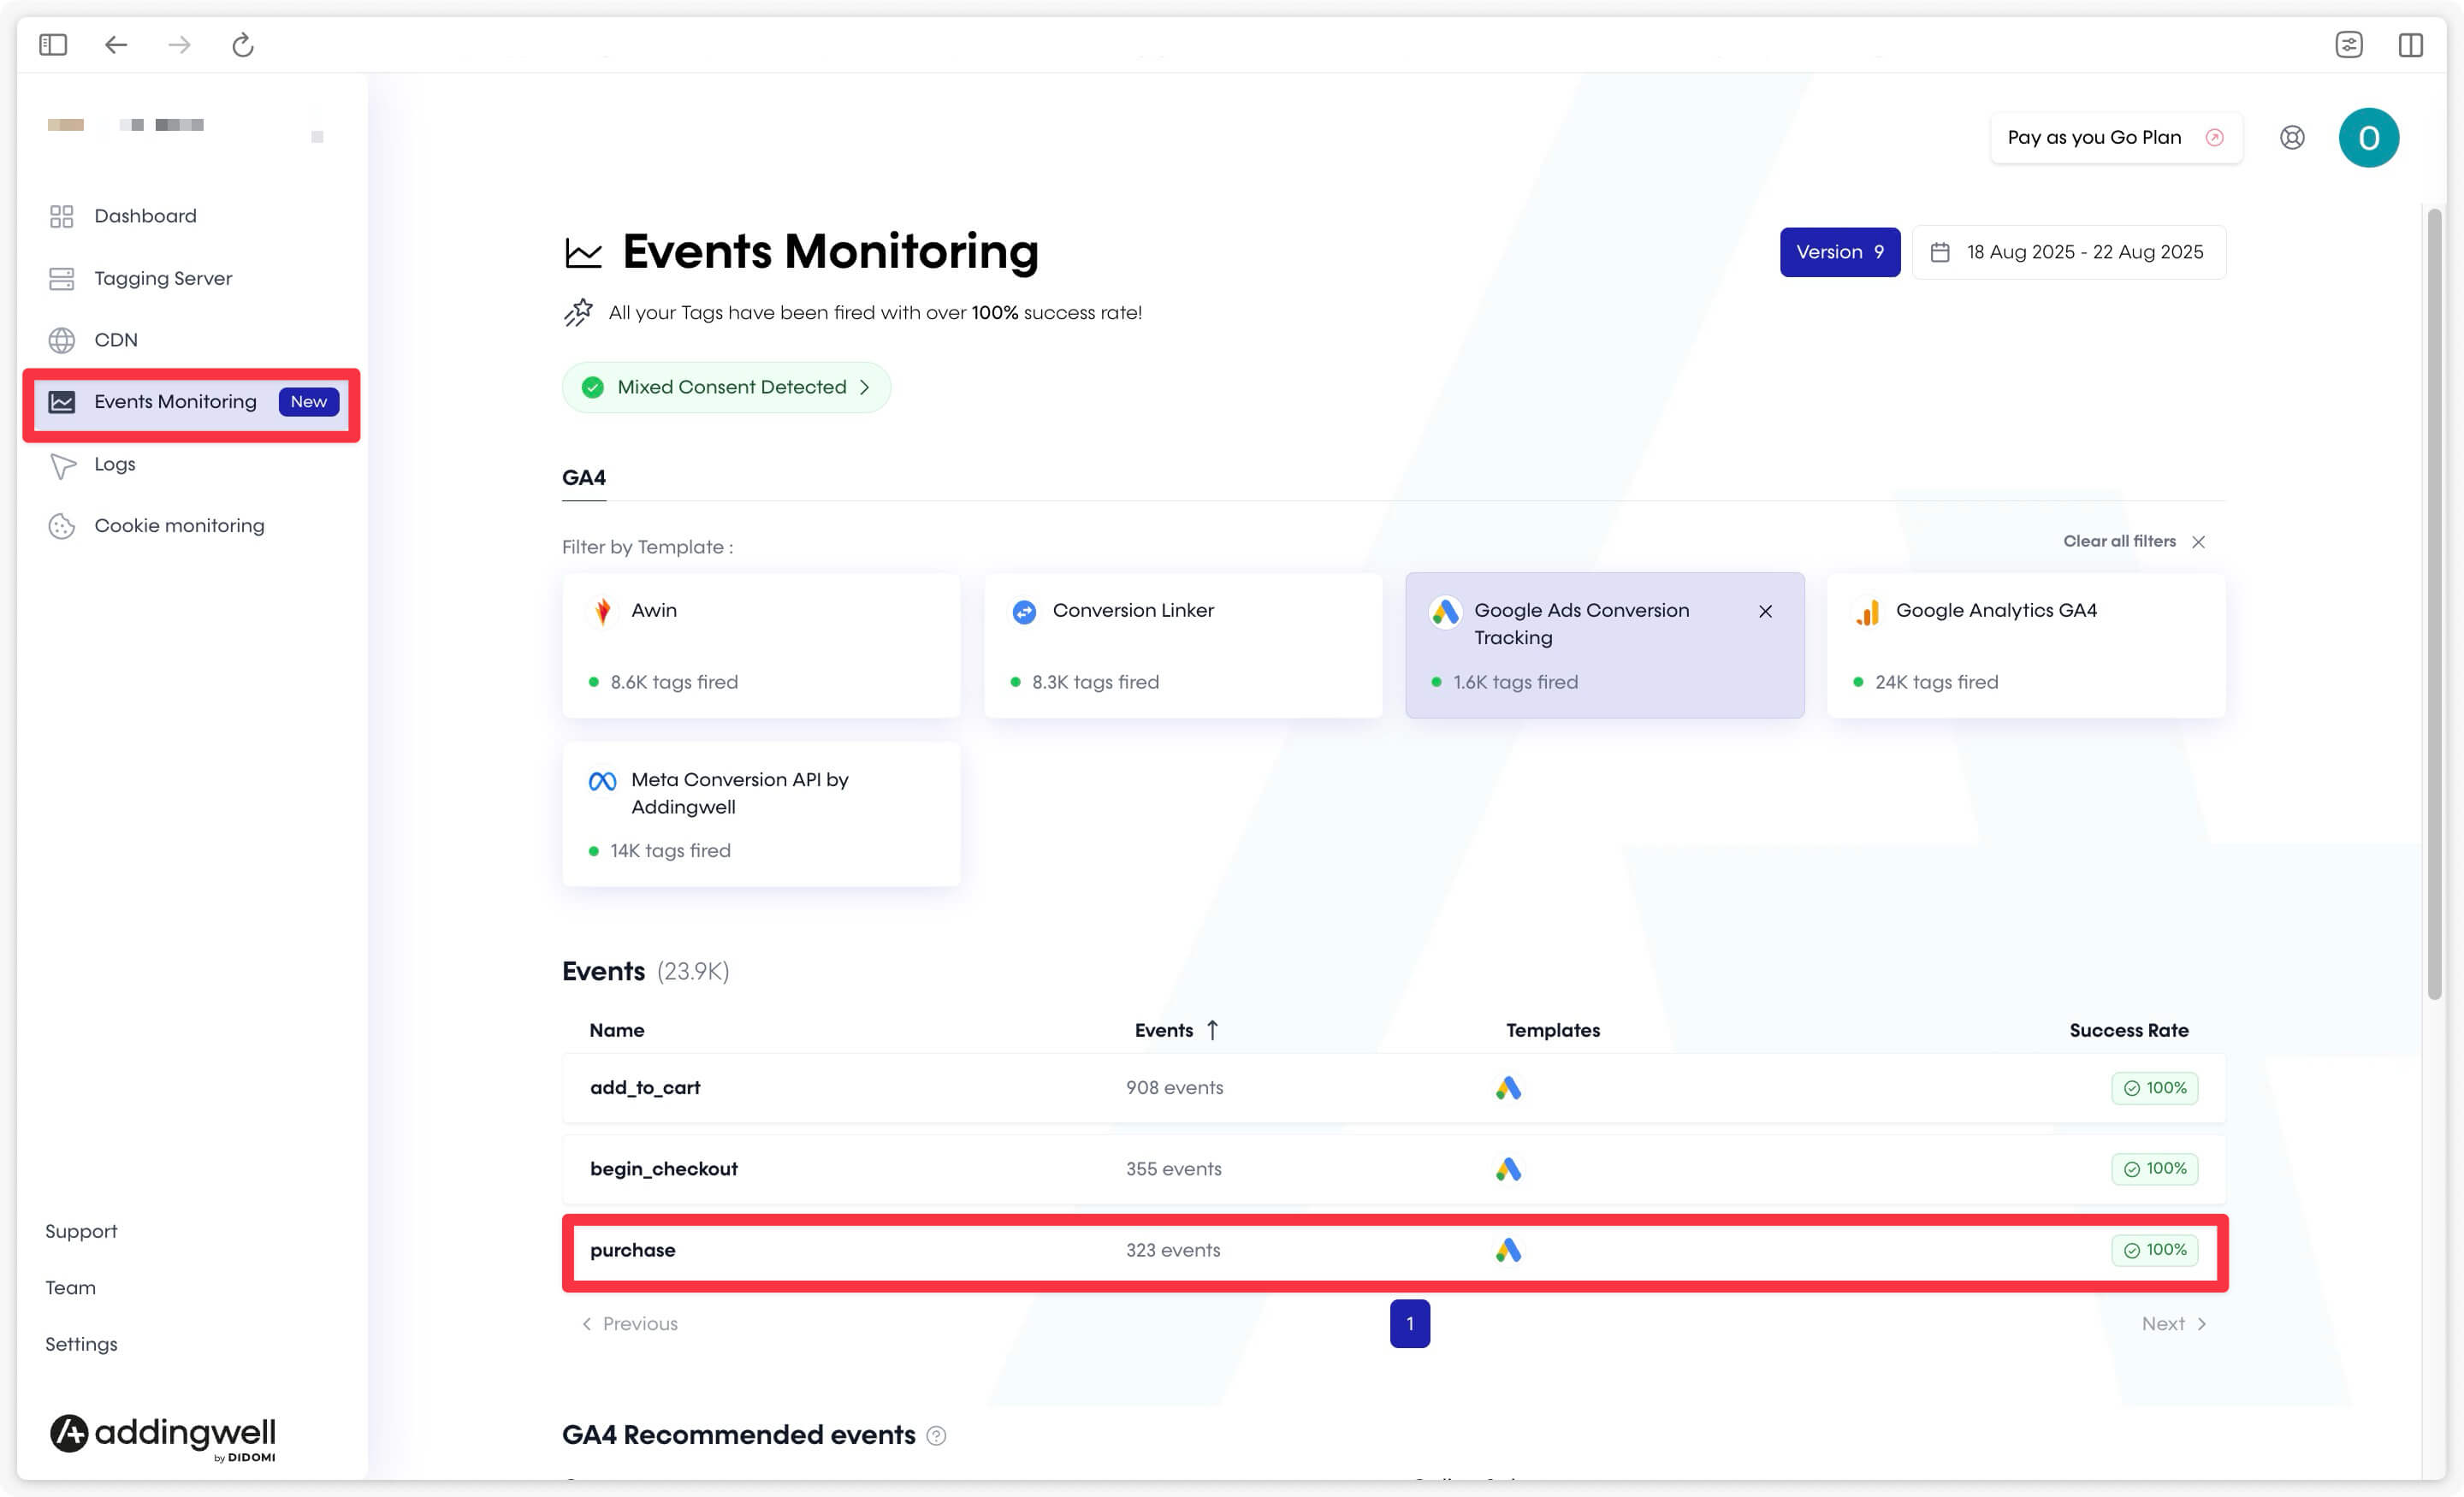Open the Support link
Viewport: 2464px width, 1497px height.
point(81,1232)
